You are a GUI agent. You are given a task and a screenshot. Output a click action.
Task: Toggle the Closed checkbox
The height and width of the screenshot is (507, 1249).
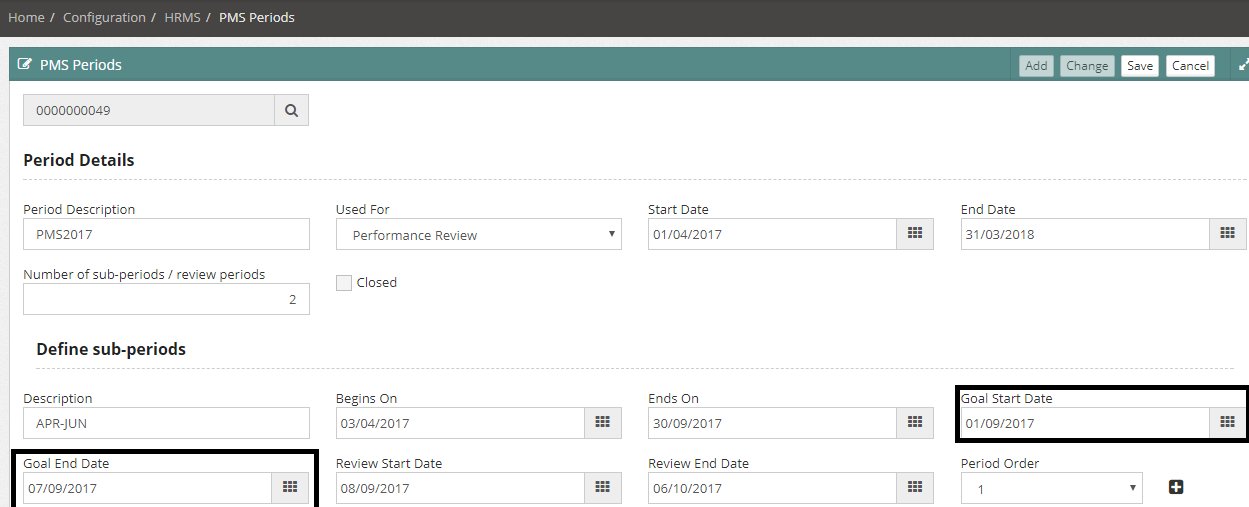[344, 283]
